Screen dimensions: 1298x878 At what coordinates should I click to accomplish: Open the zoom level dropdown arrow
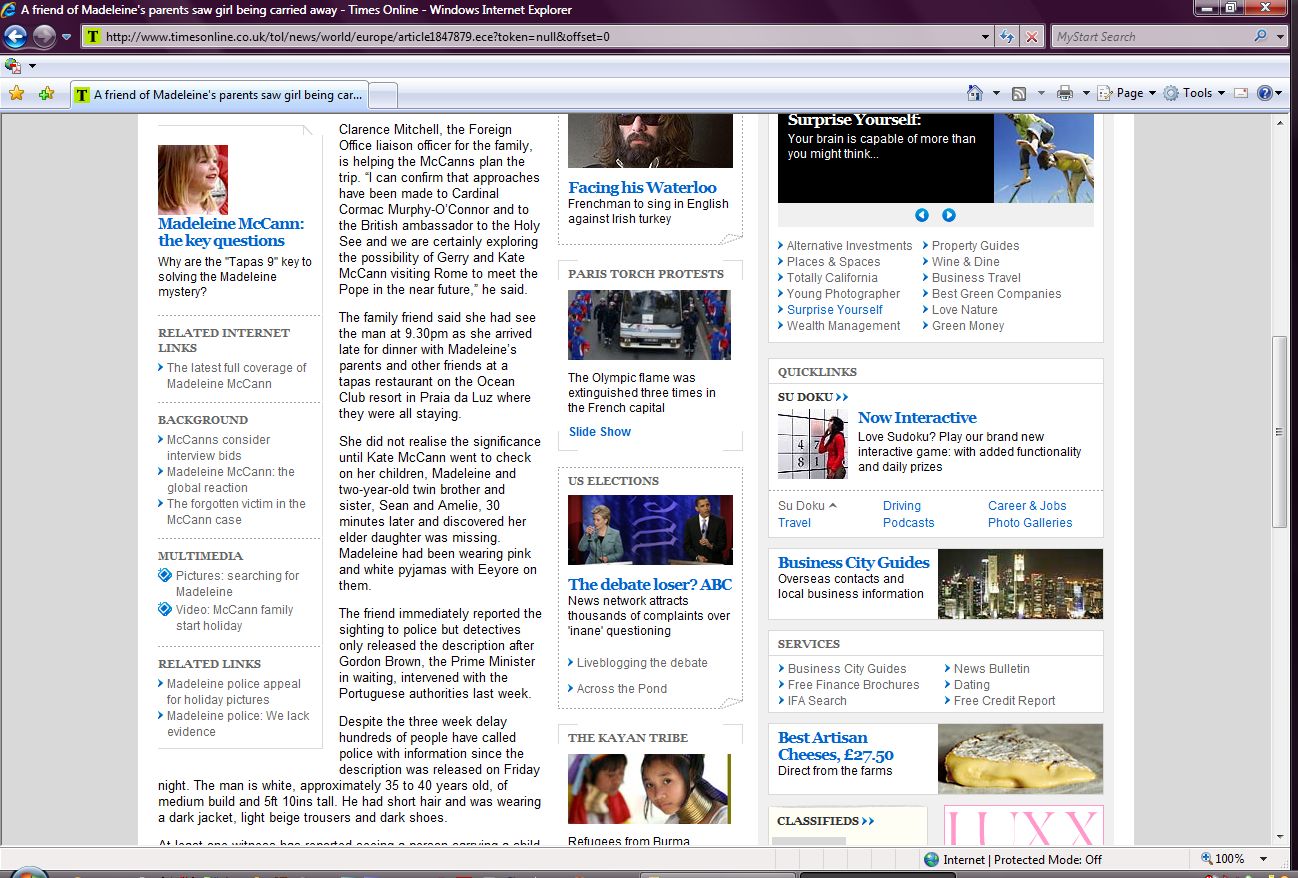1264,859
